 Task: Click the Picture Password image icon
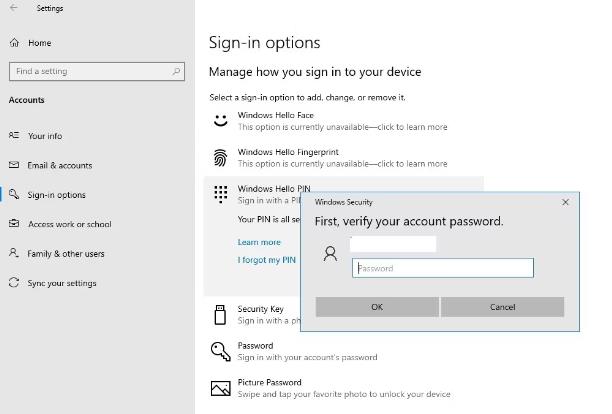coord(221,388)
